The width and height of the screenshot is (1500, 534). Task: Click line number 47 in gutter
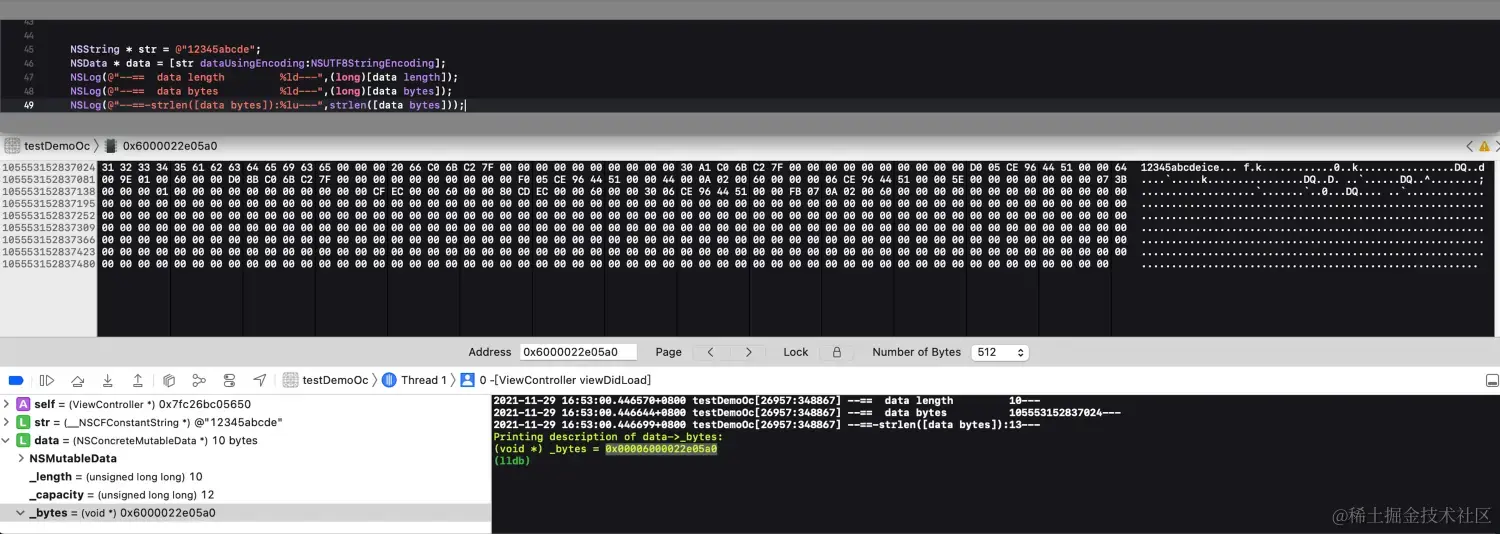point(29,77)
